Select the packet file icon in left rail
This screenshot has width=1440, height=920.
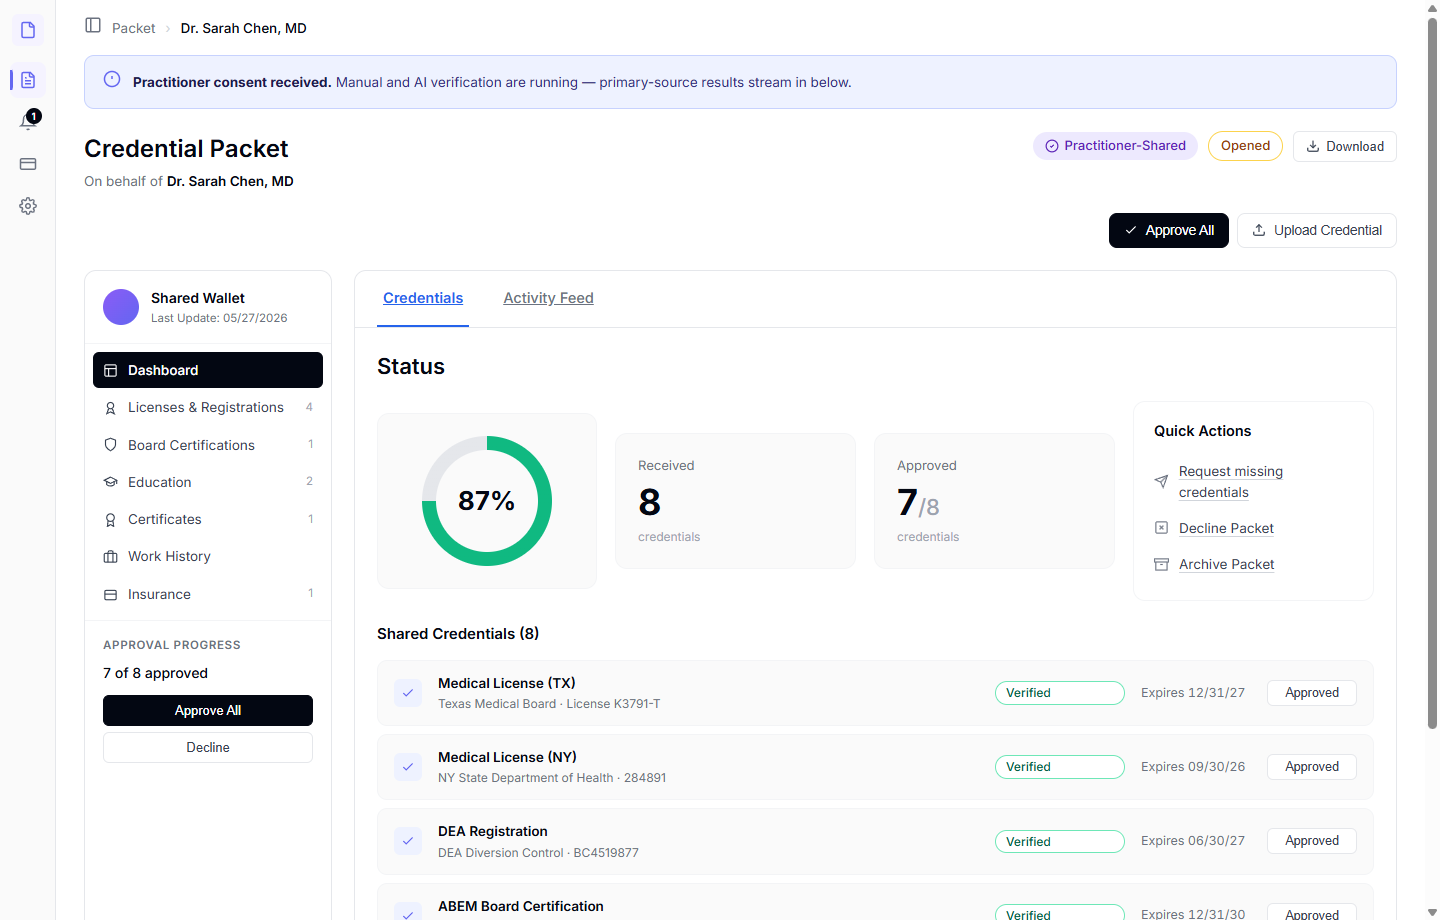[x=28, y=80]
